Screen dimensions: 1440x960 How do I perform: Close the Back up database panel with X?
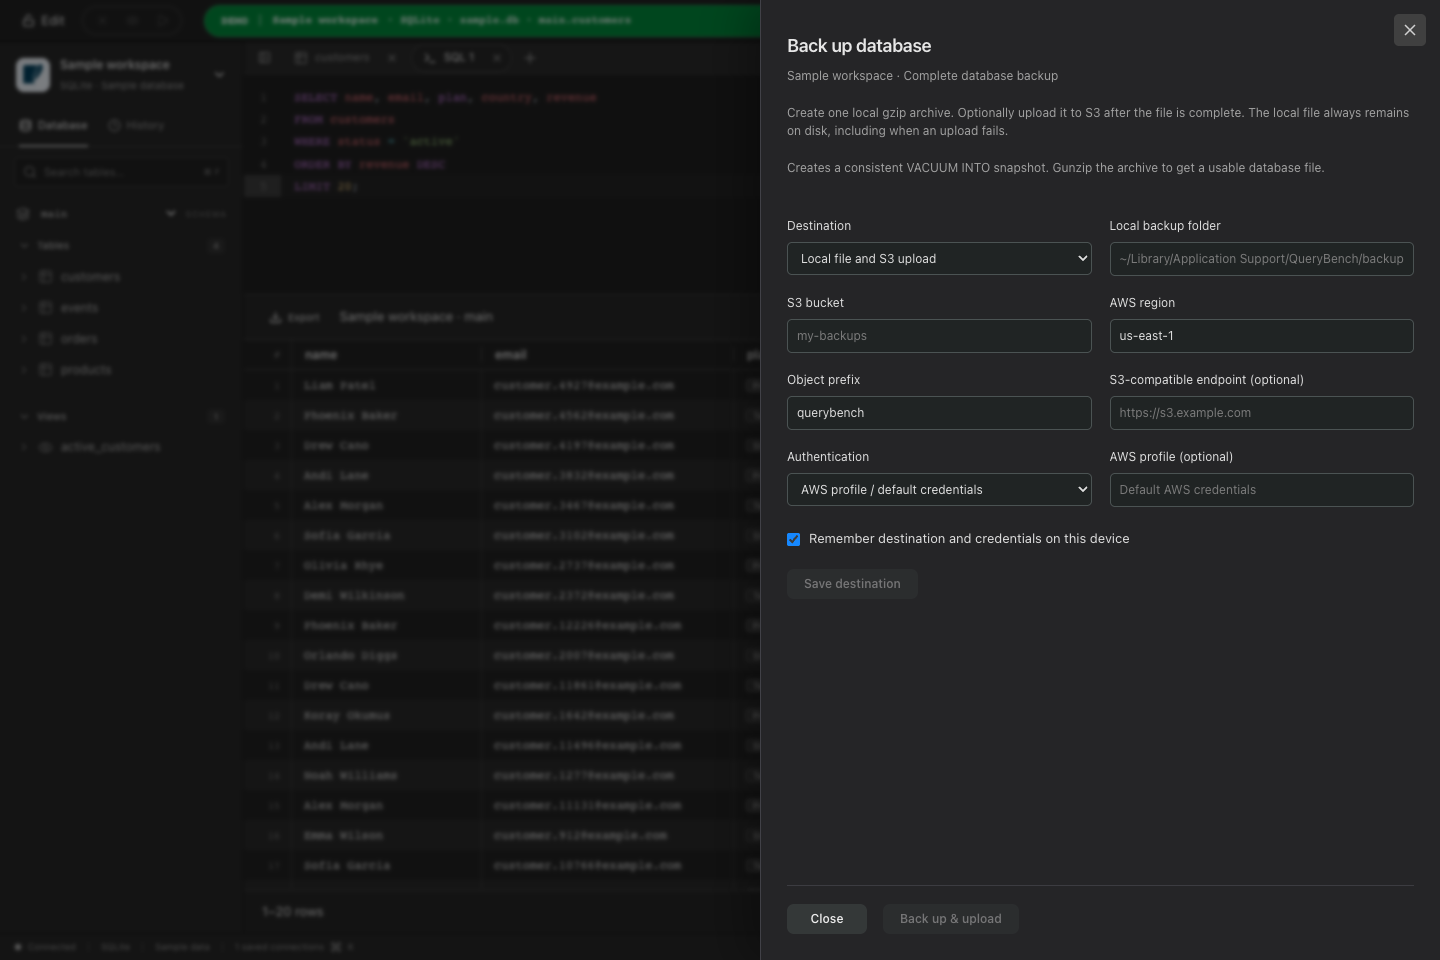click(x=1409, y=30)
